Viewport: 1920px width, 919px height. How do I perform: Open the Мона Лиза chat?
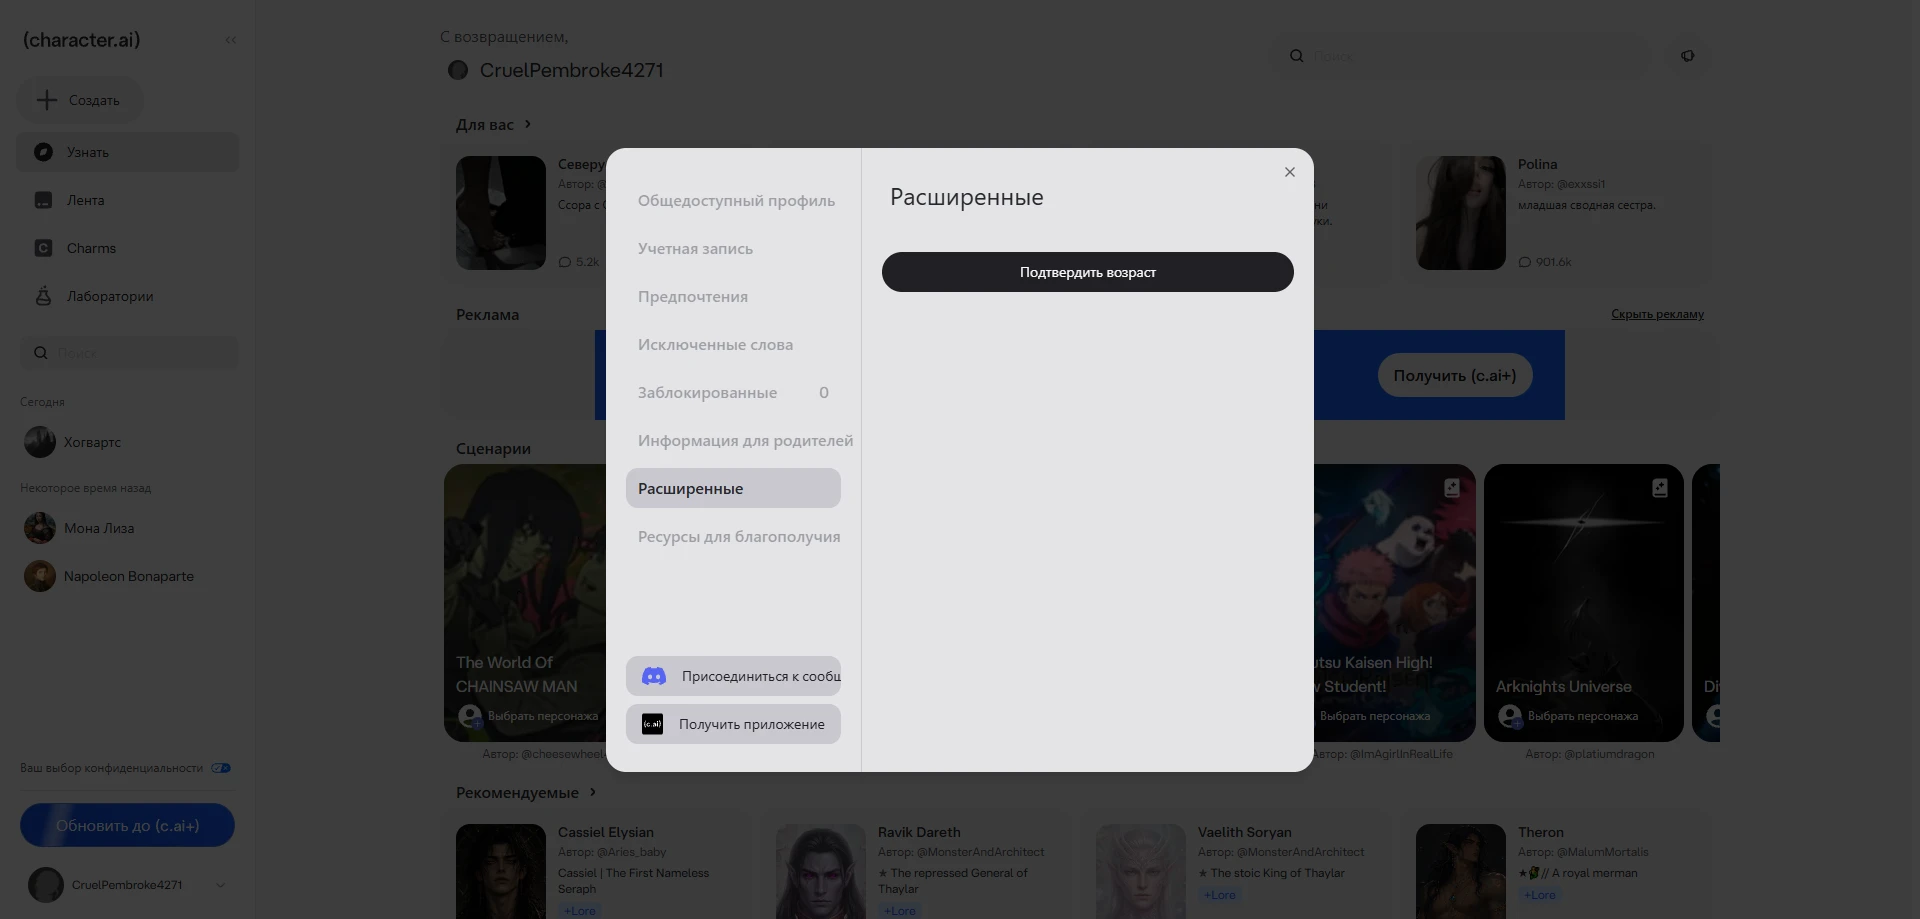coord(129,528)
